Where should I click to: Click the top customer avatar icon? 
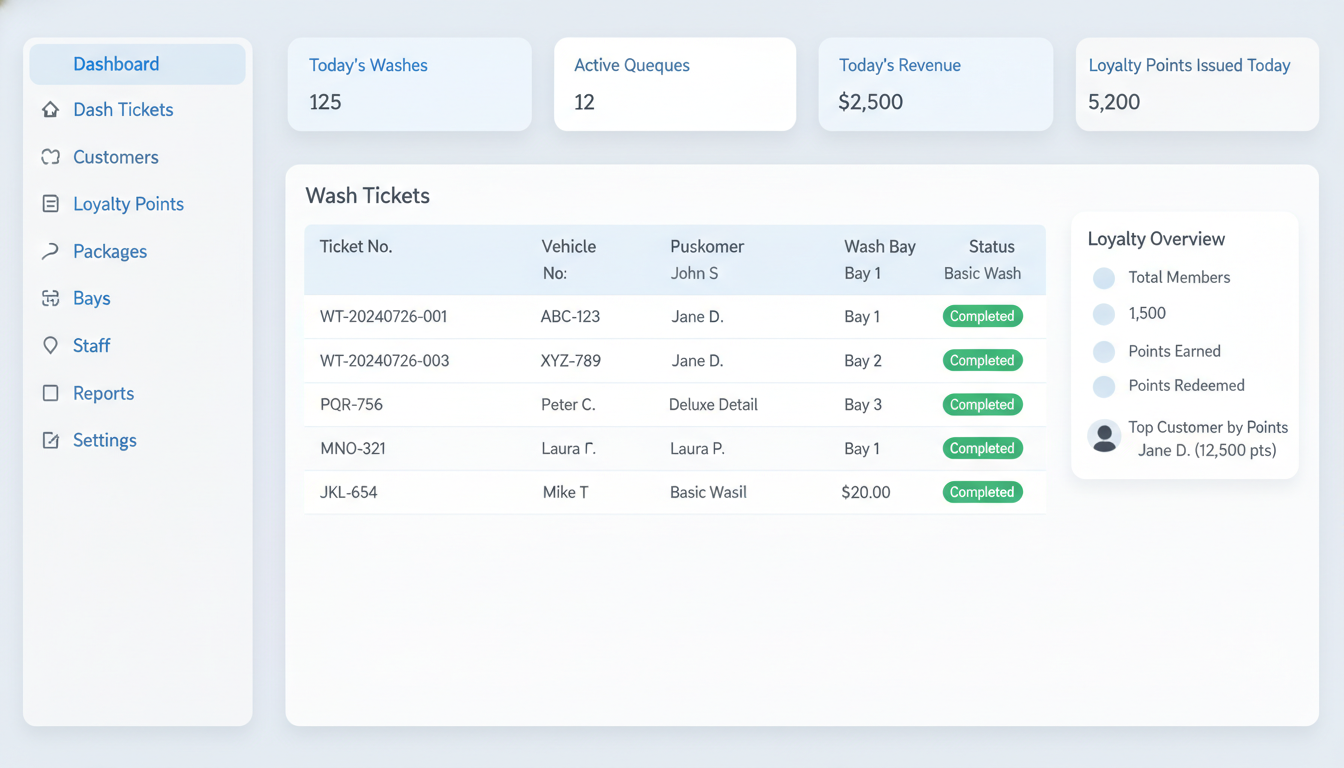tap(1104, 437)
